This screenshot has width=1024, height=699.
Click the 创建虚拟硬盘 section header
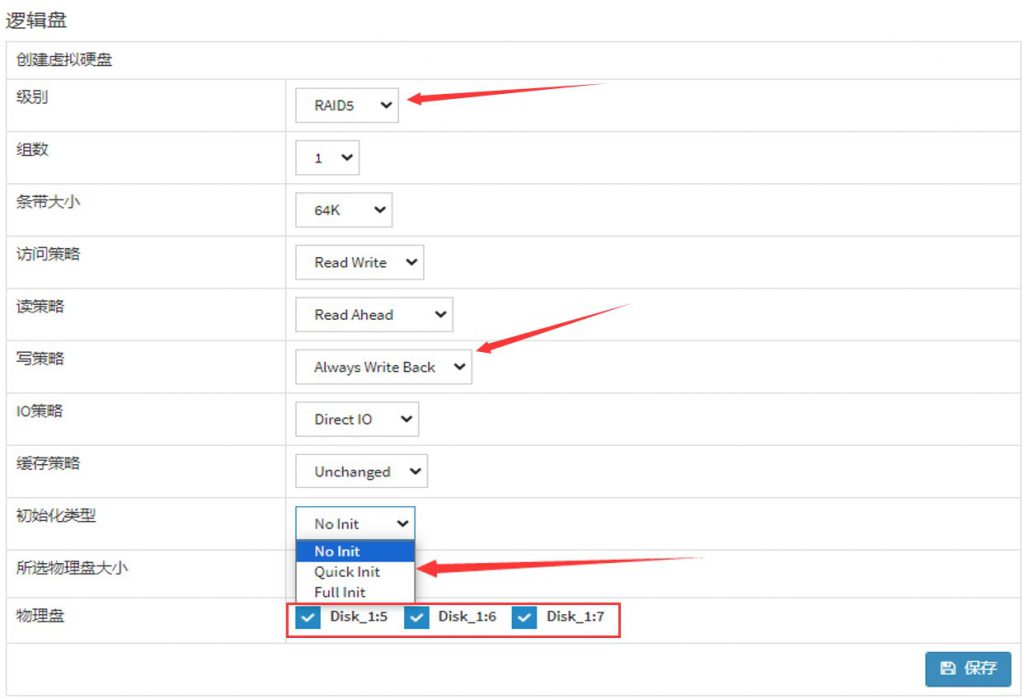(x=64, y=60)
